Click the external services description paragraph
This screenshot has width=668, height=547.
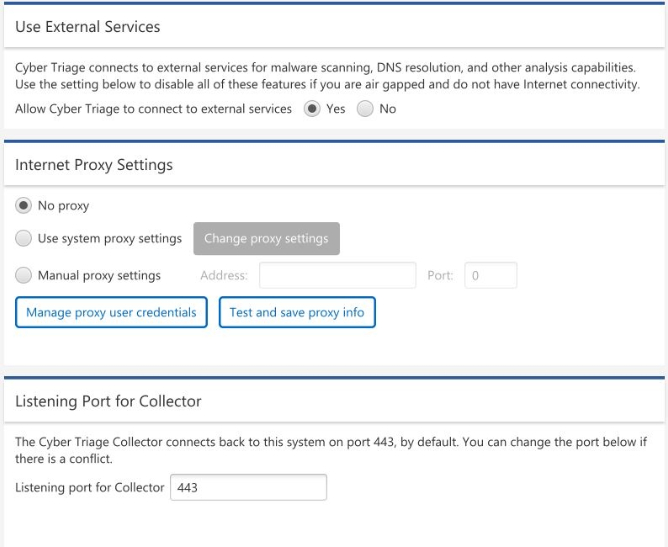327,76
